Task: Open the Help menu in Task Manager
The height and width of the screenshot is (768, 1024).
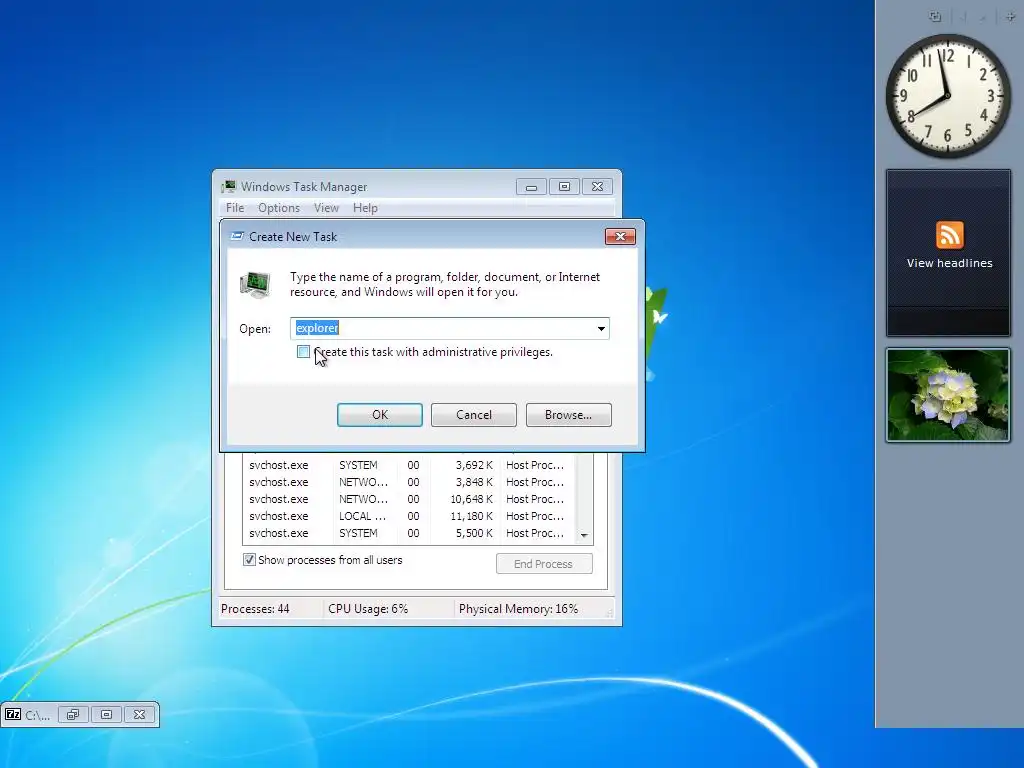Action: 365,208
